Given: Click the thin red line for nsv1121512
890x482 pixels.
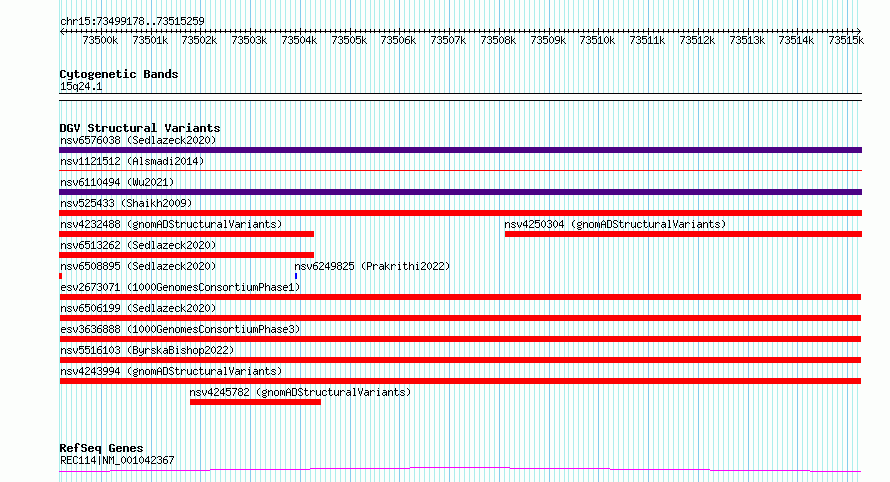Looking at the screenshot, I should coord(460,170).
